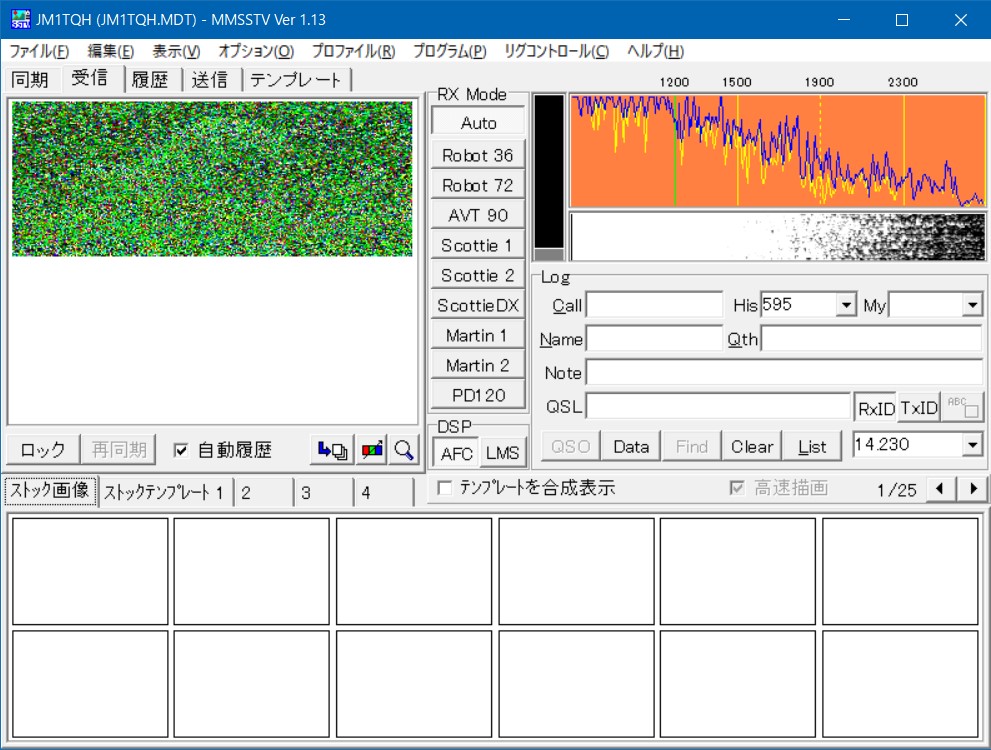Click the first empty stock image slot
The height and width of the screenshot is (750, 991).
90,571
